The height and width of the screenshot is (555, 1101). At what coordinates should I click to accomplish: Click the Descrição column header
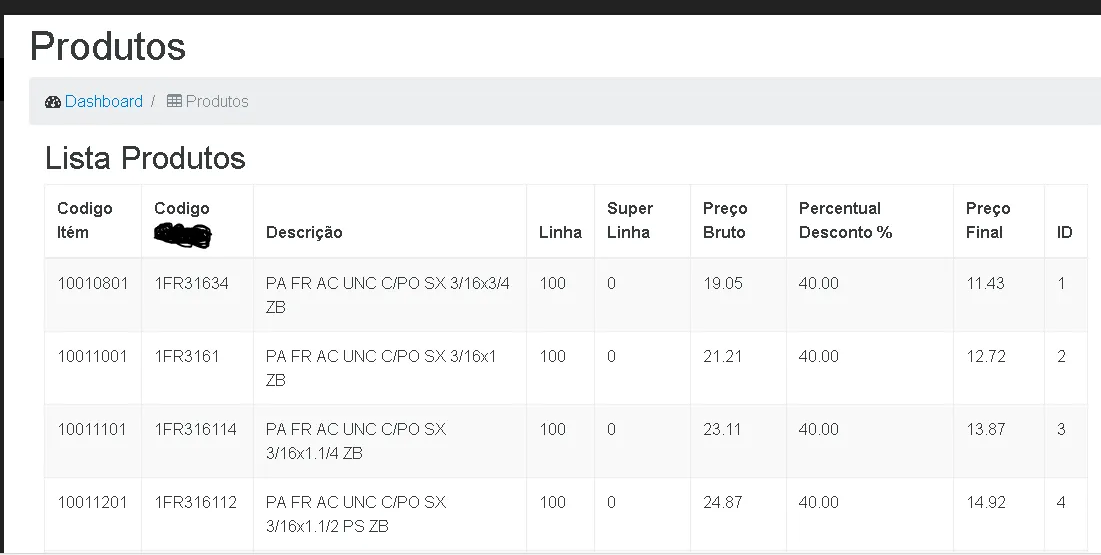point(304,232)
